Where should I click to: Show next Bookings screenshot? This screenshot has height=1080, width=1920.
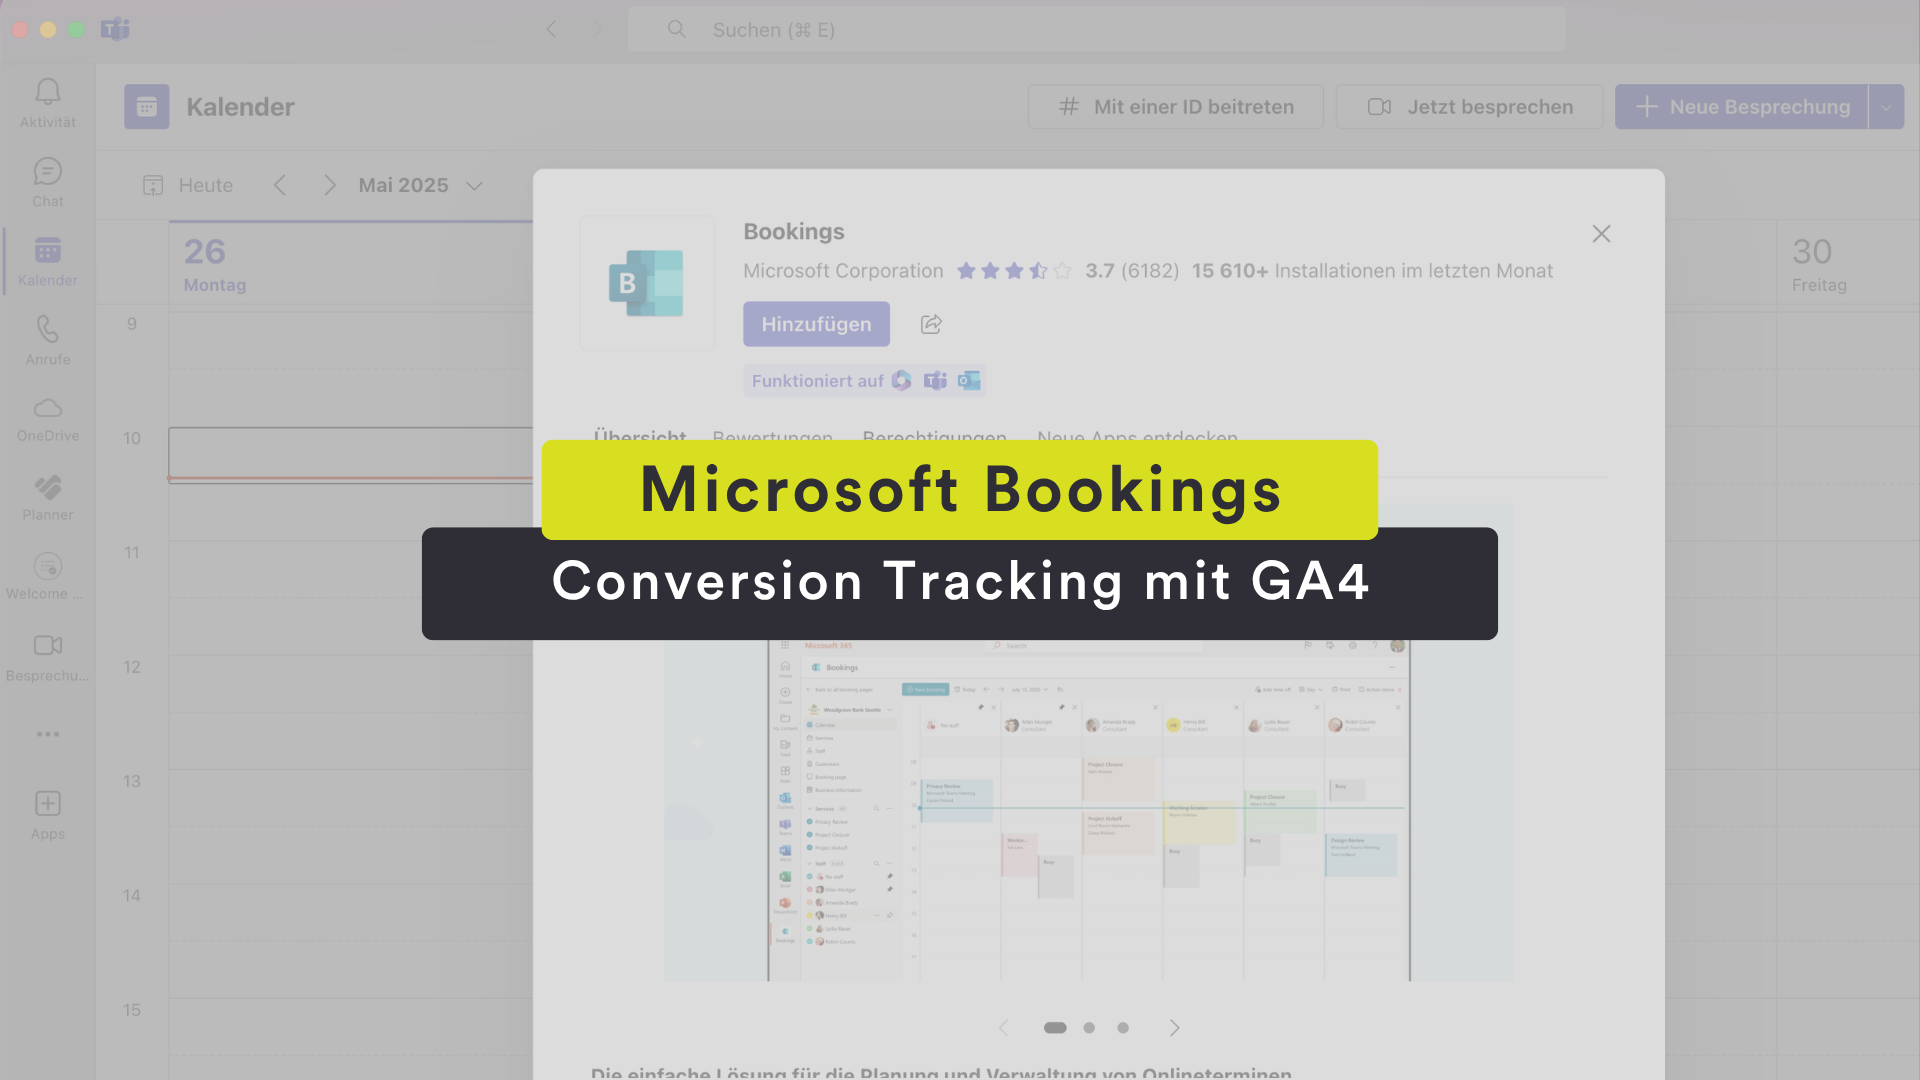[1175, 1028]
